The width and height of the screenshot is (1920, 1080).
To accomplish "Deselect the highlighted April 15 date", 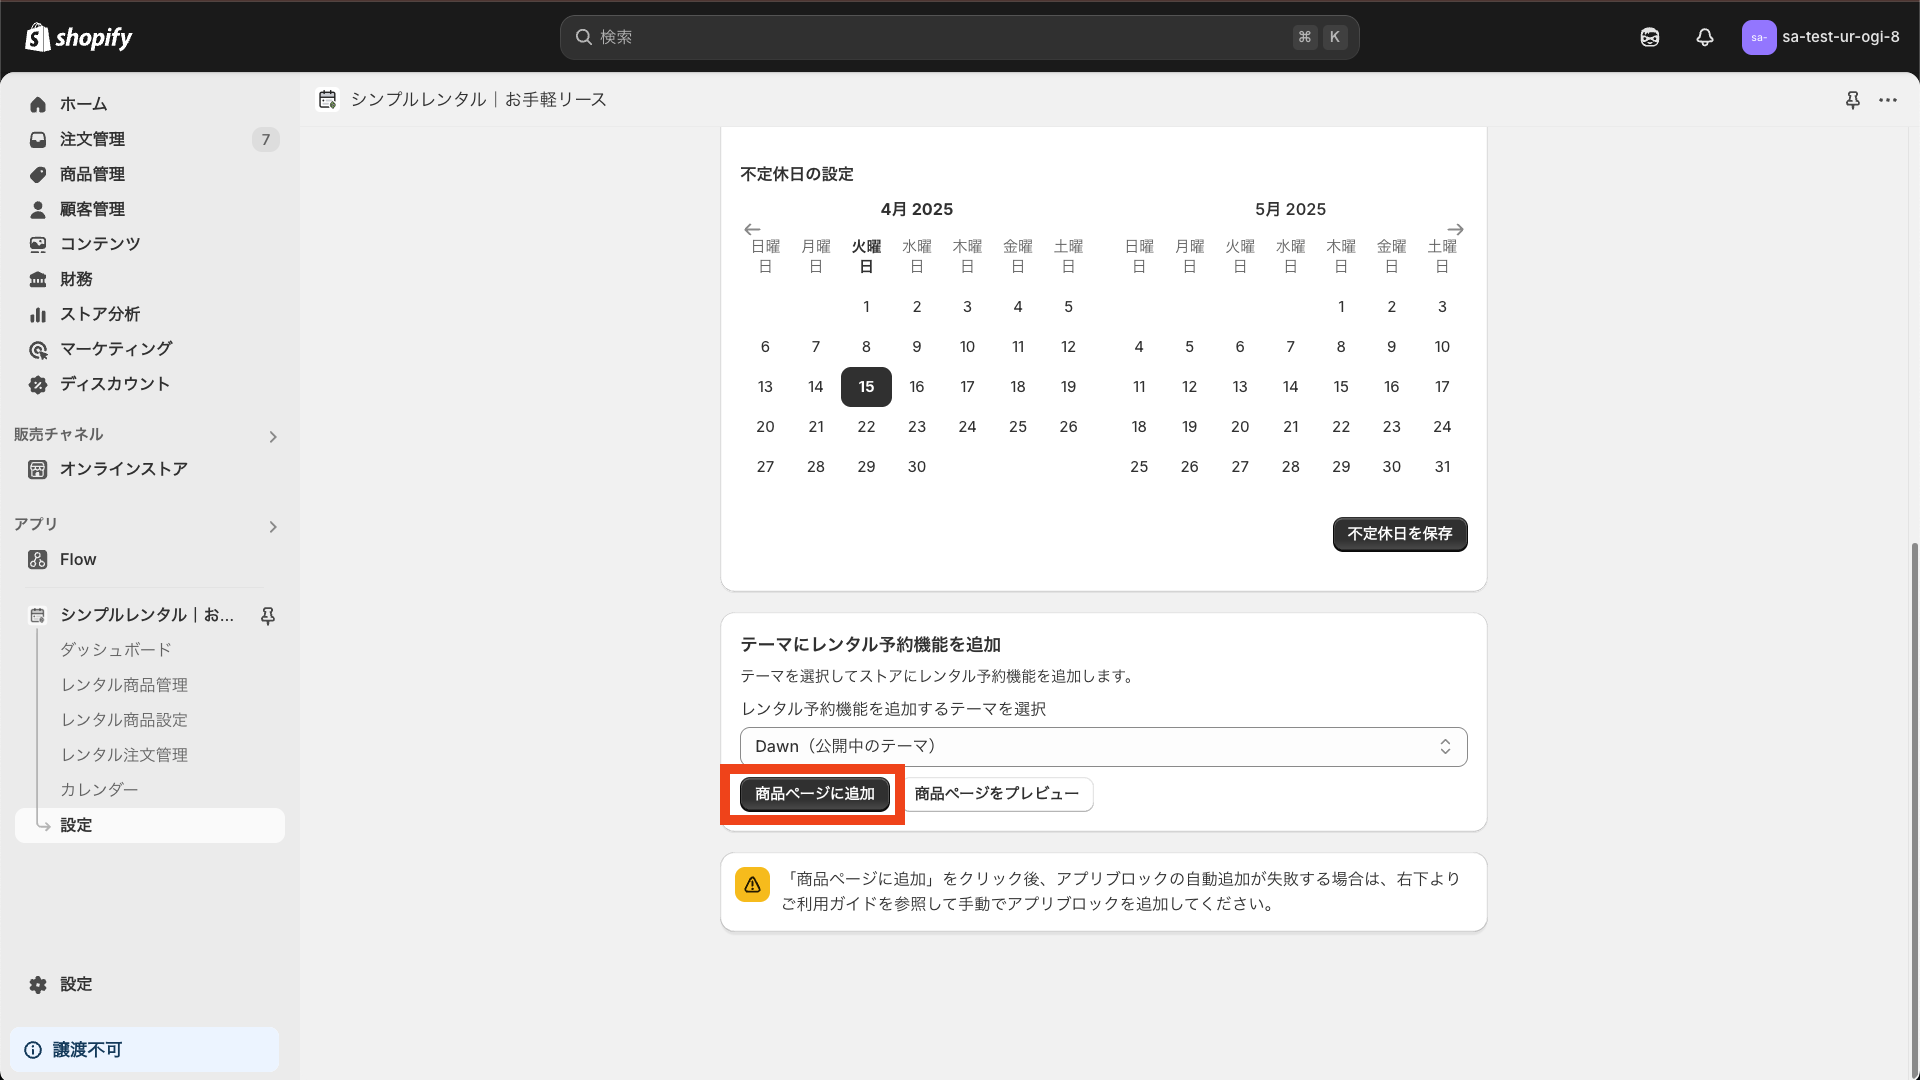I will click(866, 386).
